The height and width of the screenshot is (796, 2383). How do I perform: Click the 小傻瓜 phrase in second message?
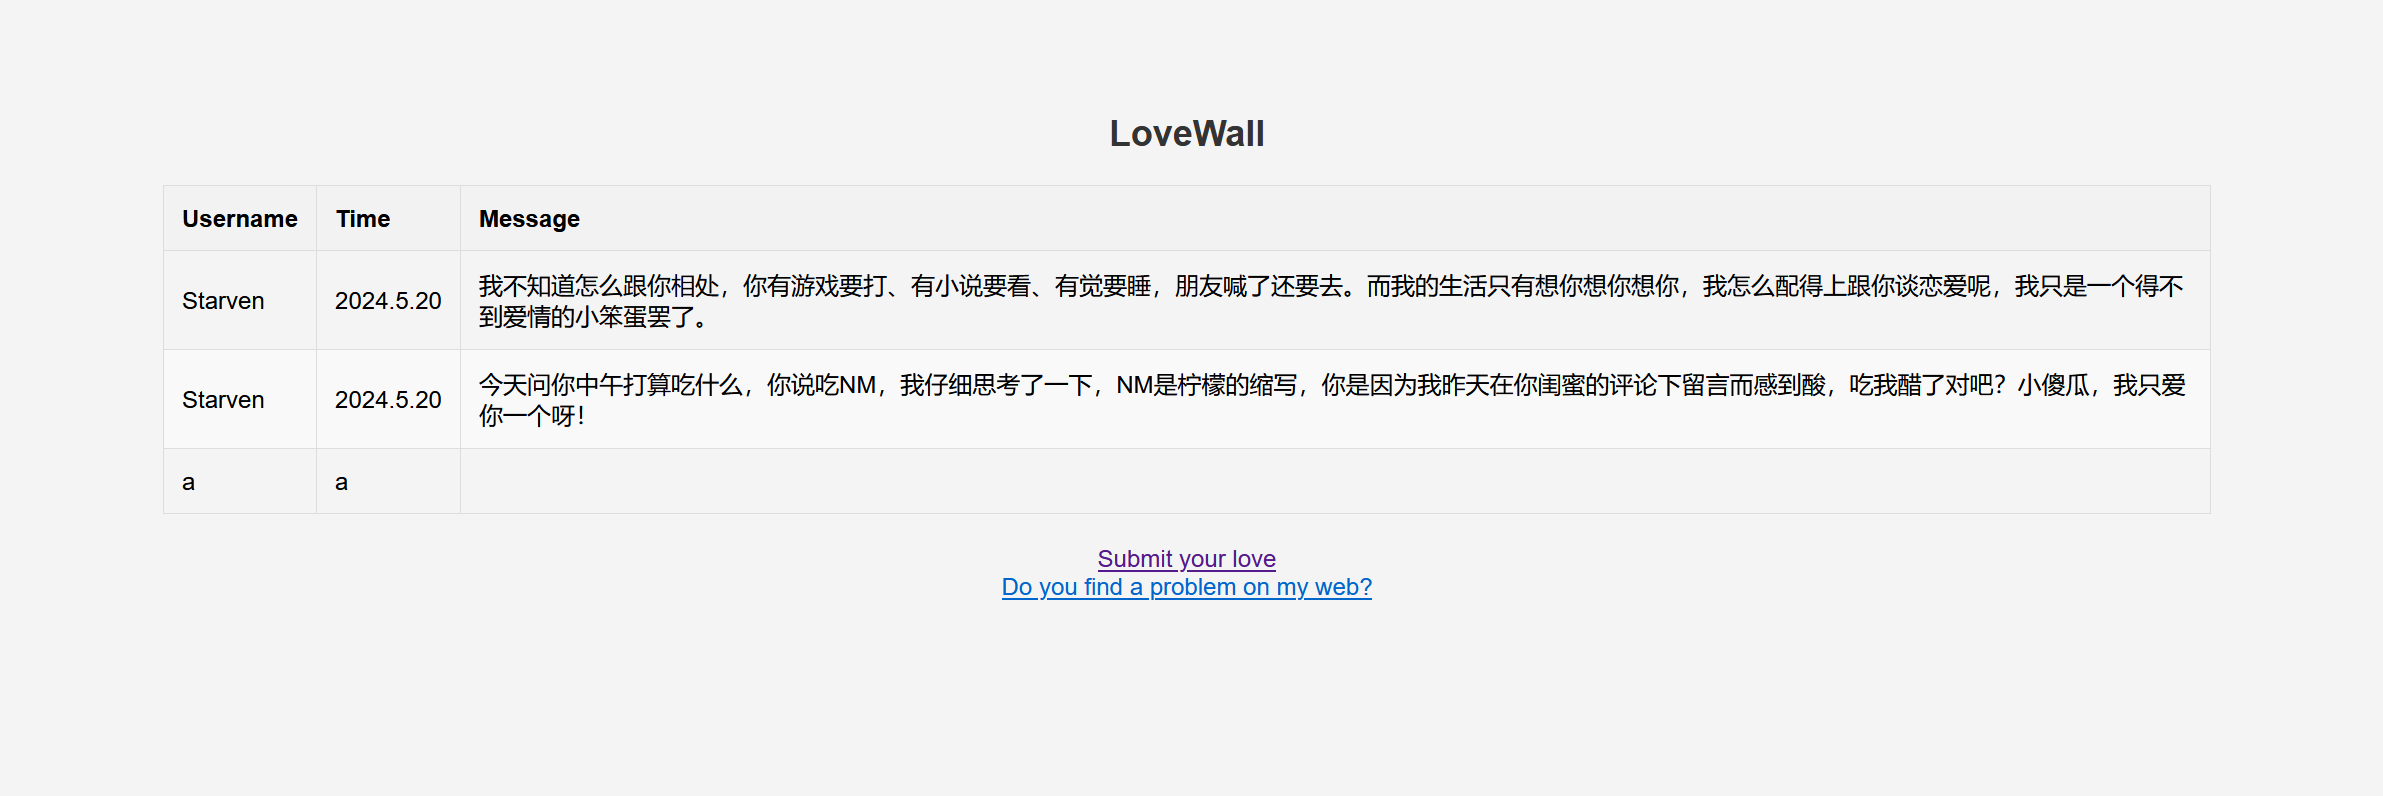tap(2053, 385)
